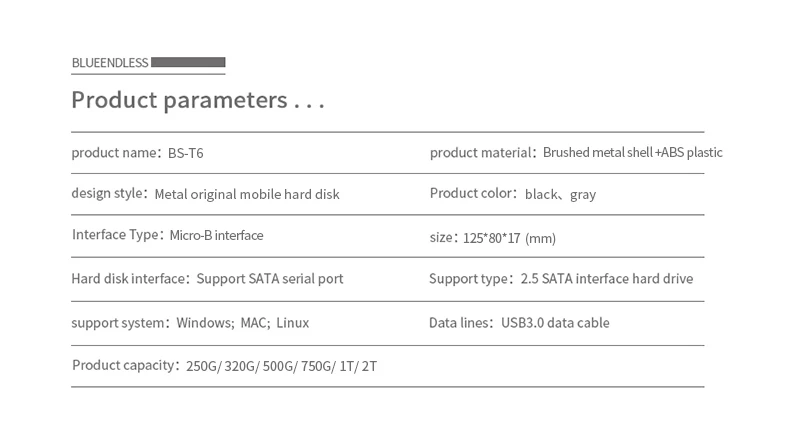The height and width of the screenshot is (426, 790).
Task: Click the Hard disk interface label
Action: [x=129, y=279]
